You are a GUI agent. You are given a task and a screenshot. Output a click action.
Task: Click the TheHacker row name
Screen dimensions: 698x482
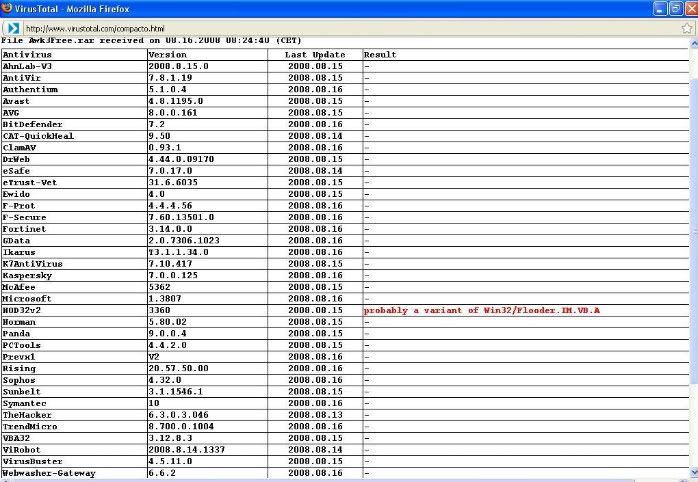pos(27,415)
